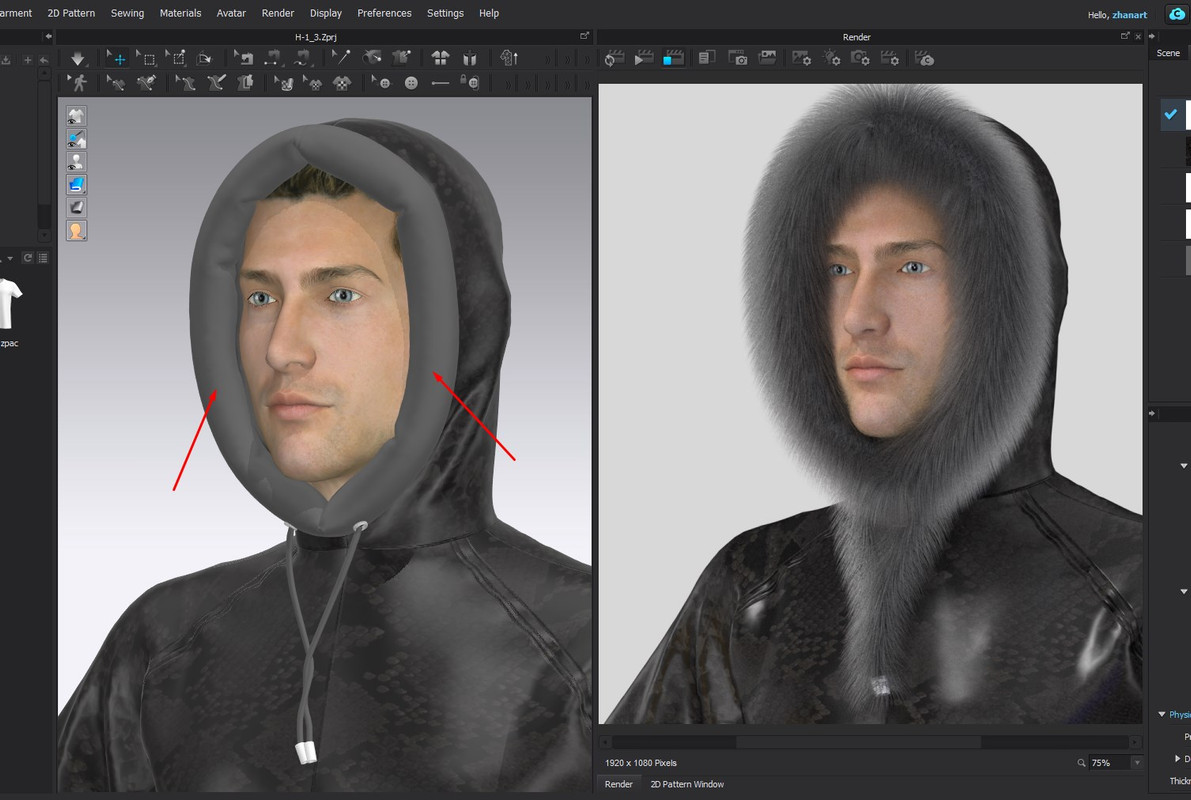
Task: Click the blue cloud account button
Action: tap(1177, 14)
